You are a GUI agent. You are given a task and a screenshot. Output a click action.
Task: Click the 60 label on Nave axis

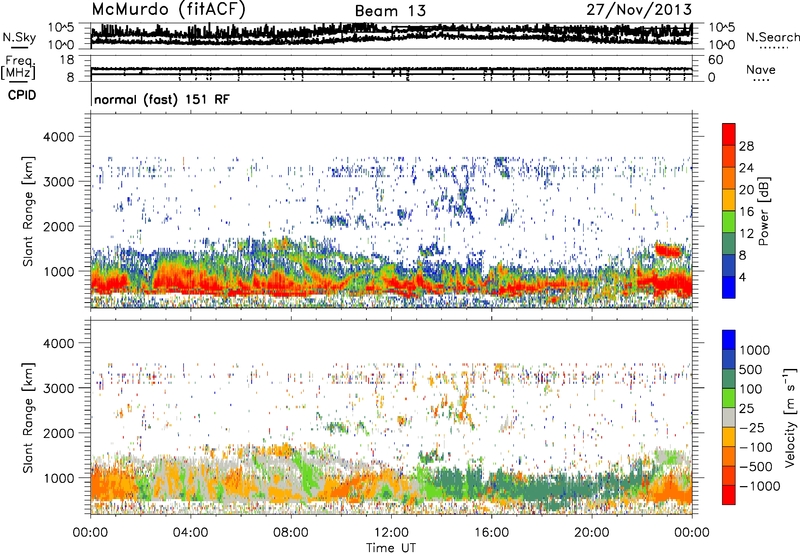[716, 60]
